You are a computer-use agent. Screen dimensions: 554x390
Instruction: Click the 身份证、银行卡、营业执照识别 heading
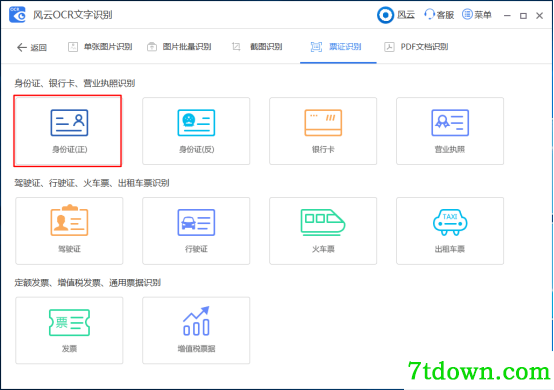pos(75,83)
